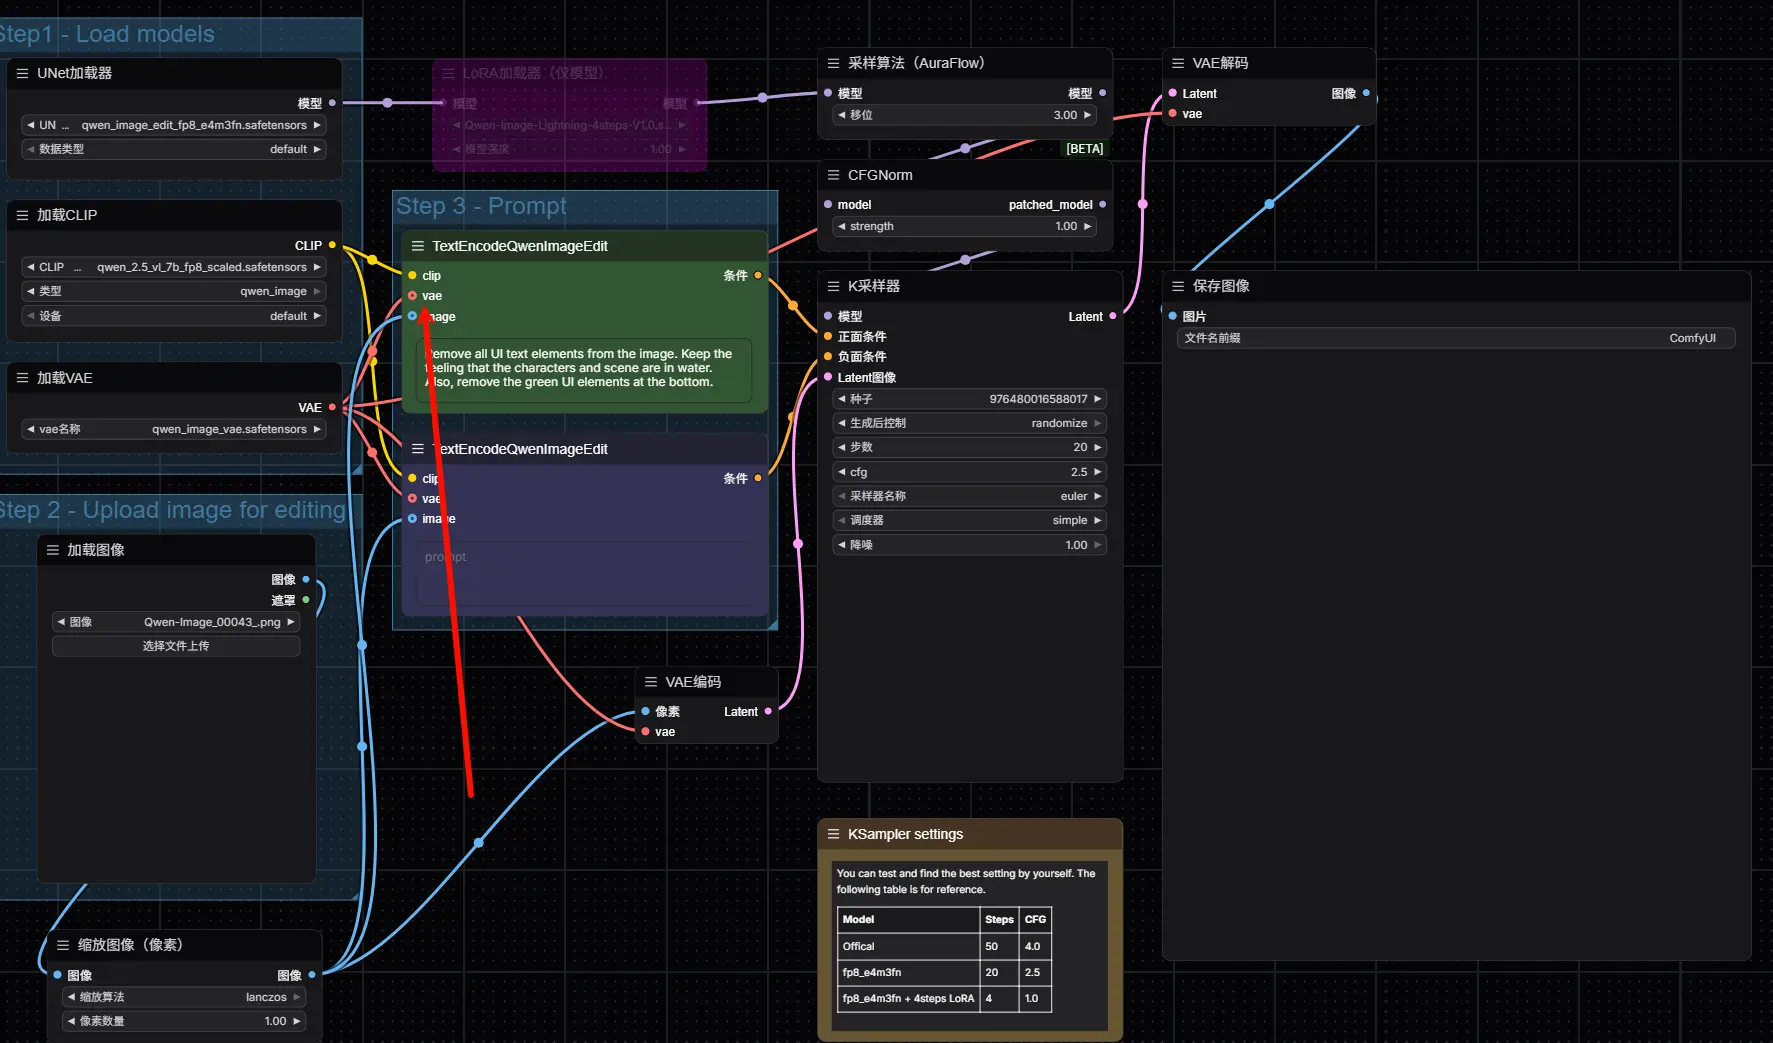Click the KSampler settings note menu icon

coord(833,834)
